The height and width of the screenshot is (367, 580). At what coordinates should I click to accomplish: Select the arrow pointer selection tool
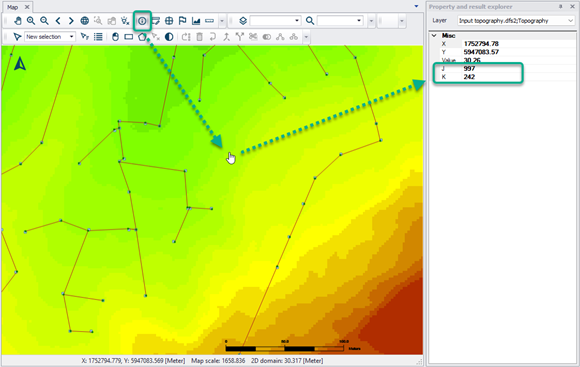(17, 37)
